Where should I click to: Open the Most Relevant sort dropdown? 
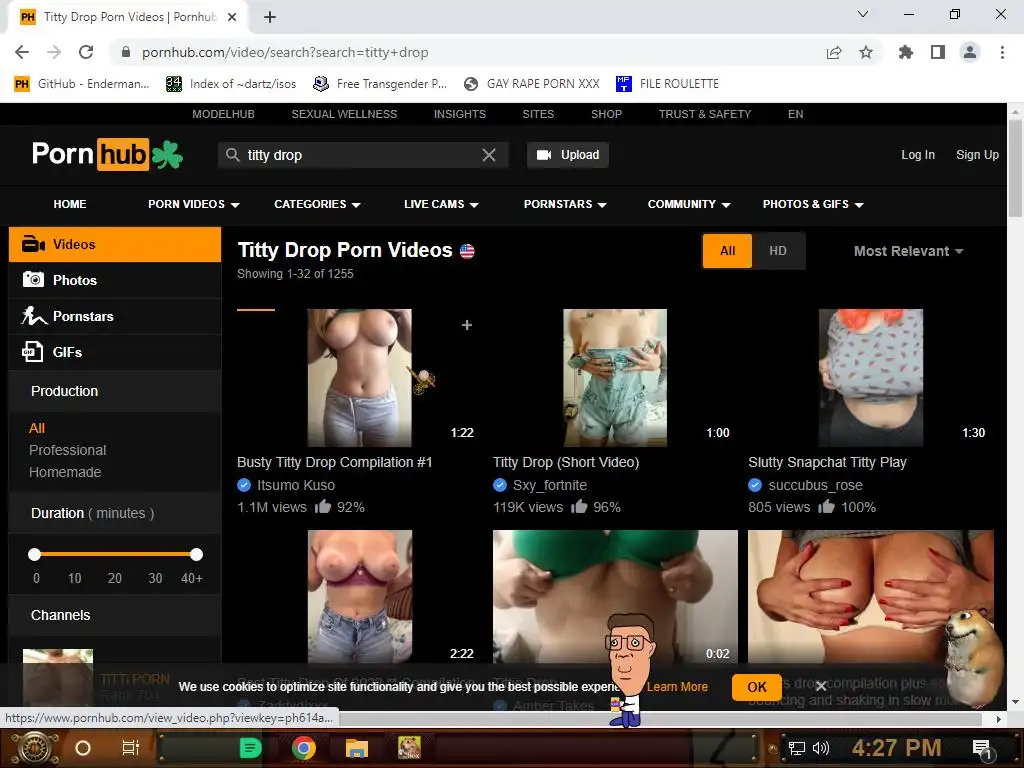pyautogui.click(x=908, y=251)
